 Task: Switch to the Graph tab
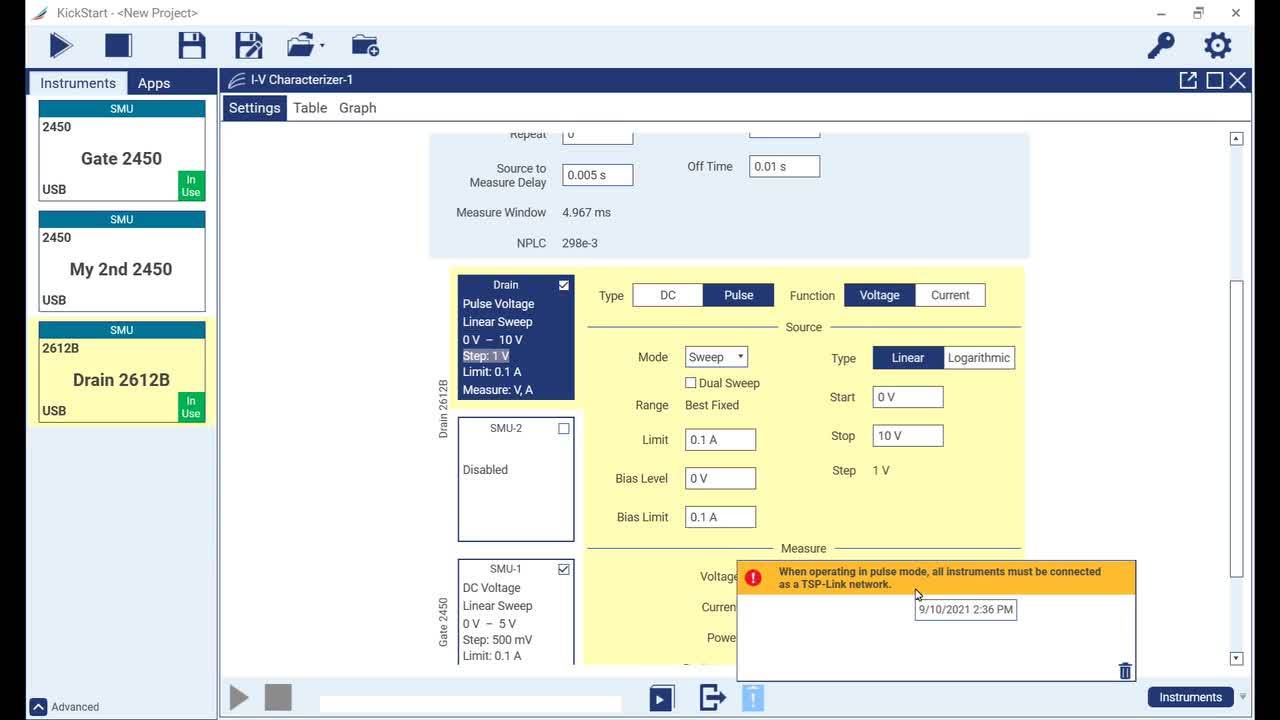click(x=357, y=108)
